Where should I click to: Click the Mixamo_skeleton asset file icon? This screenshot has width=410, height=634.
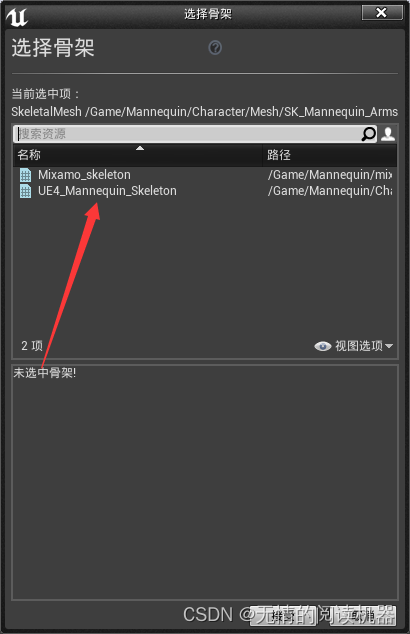point(25,175)
